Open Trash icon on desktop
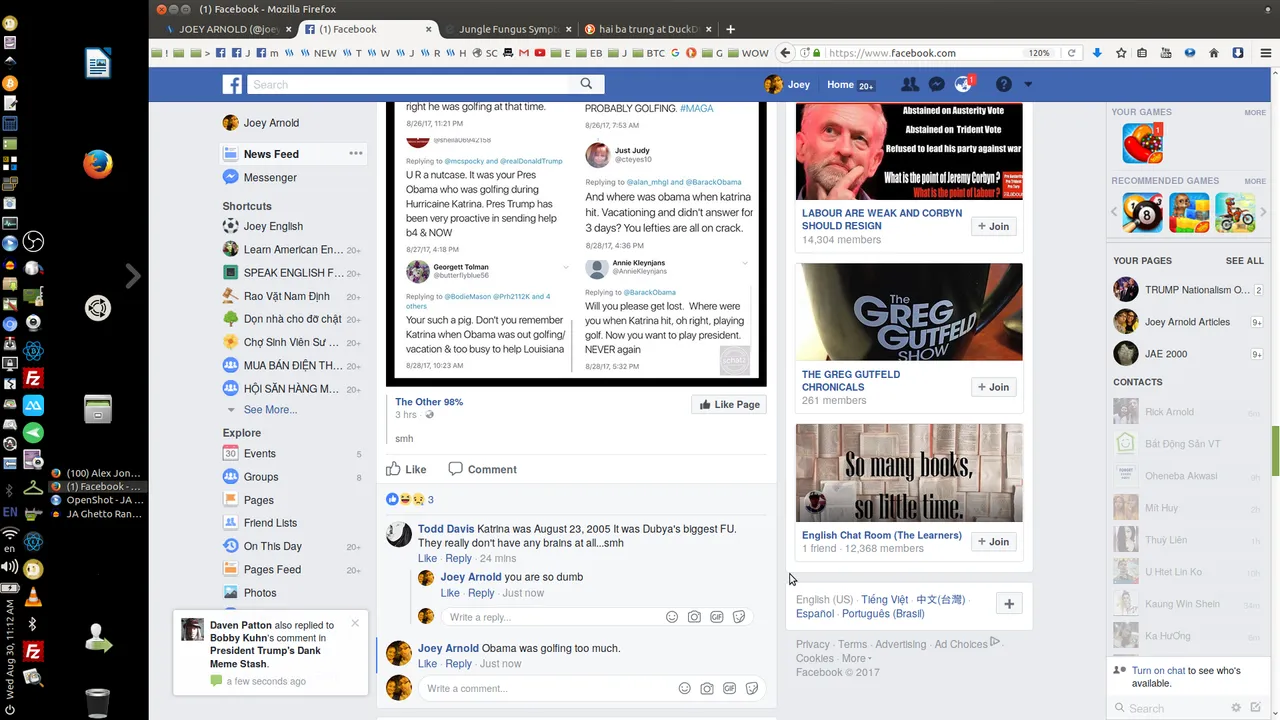The width and height of the screenshot is (1280, 720). pos(97,703)
